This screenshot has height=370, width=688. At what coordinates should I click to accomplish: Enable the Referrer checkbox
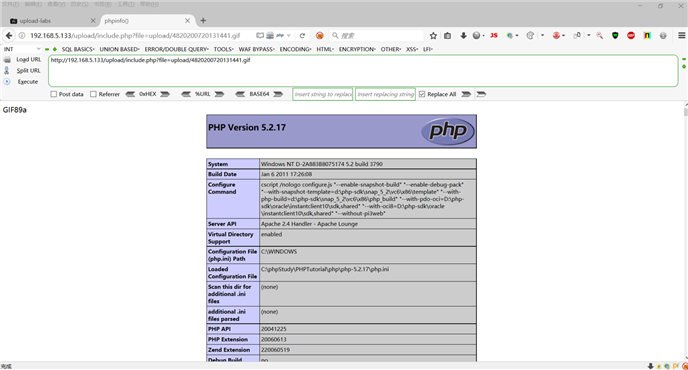point(93,94)
